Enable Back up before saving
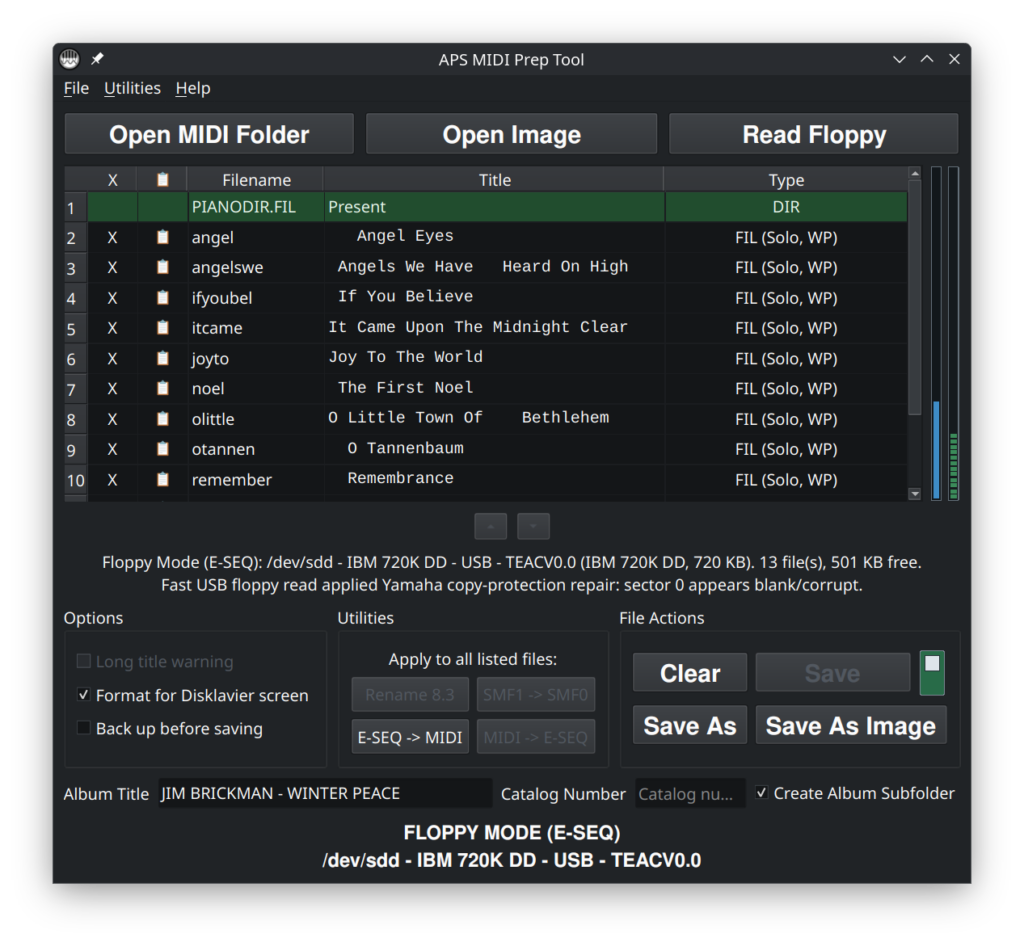Image resolution: width=1024 pixels, height=946 pixels. [x=84, y=728]
